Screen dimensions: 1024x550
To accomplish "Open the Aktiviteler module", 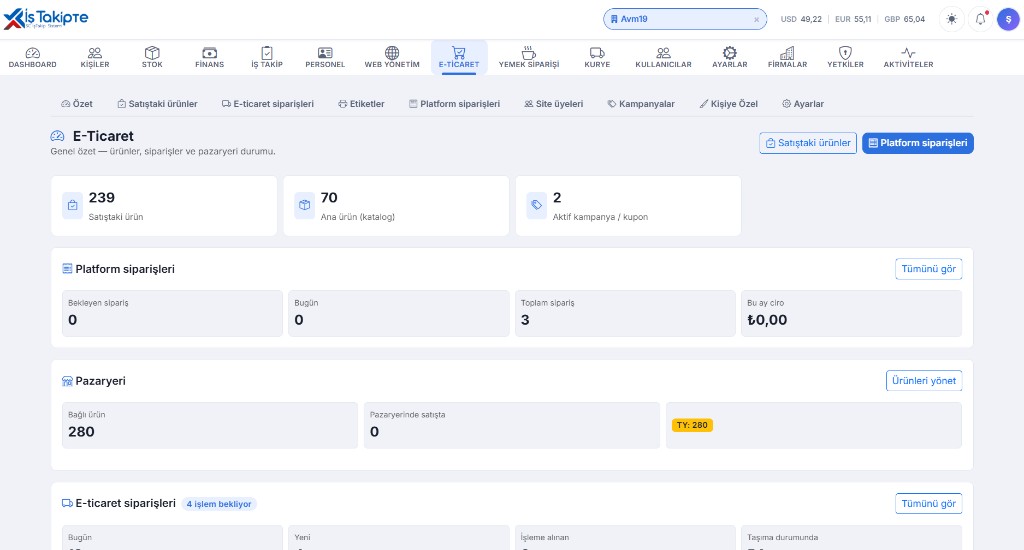I will 908,57.
